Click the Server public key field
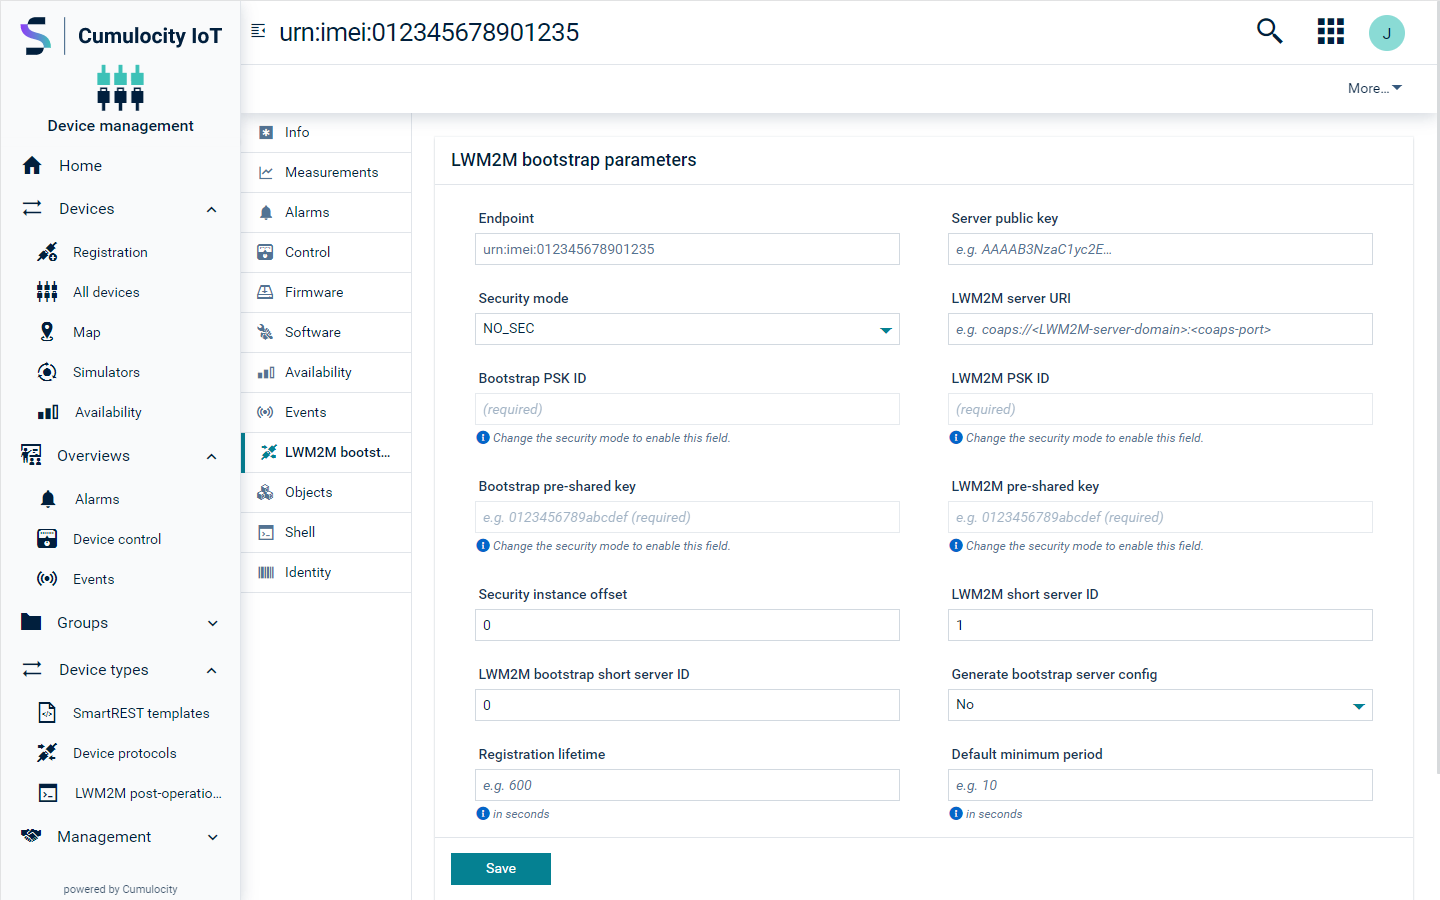Viewport: 1440px width, 900px height. click(1160, 249)
